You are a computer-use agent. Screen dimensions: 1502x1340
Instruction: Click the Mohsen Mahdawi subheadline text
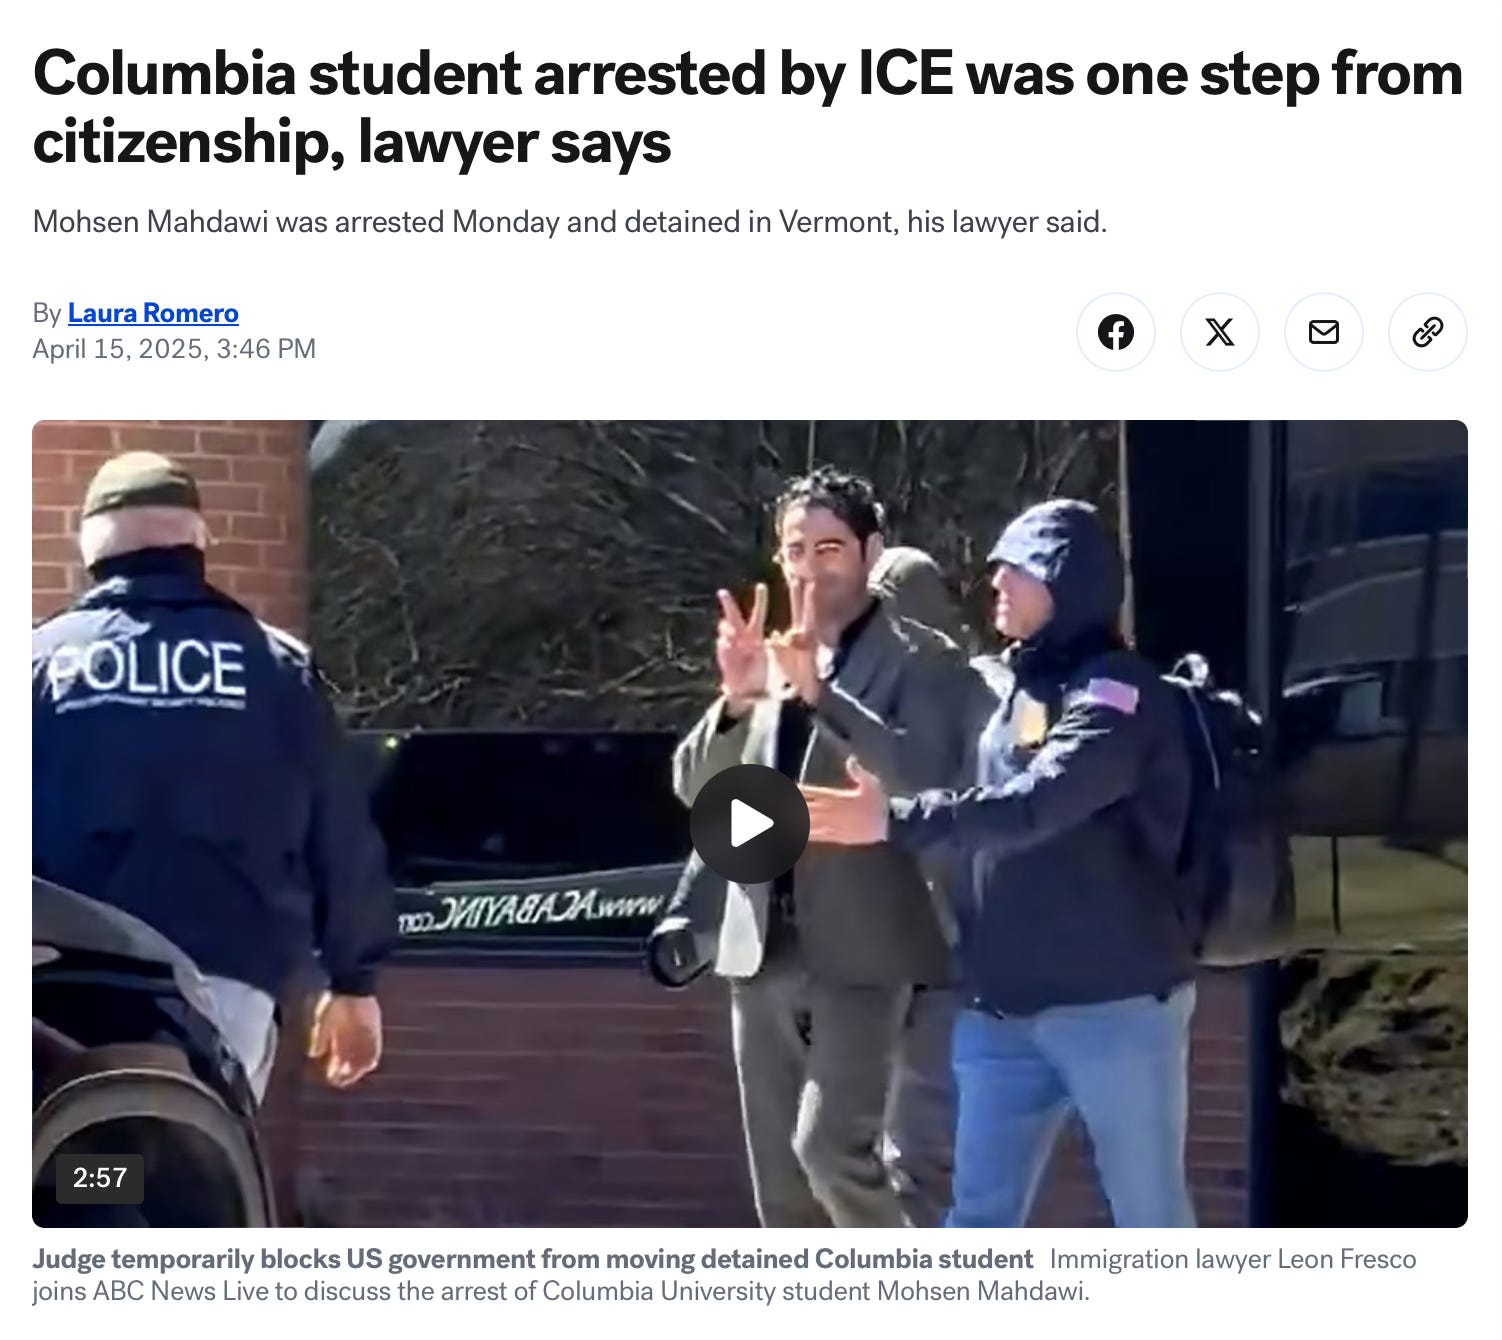[x=570, y=221]
